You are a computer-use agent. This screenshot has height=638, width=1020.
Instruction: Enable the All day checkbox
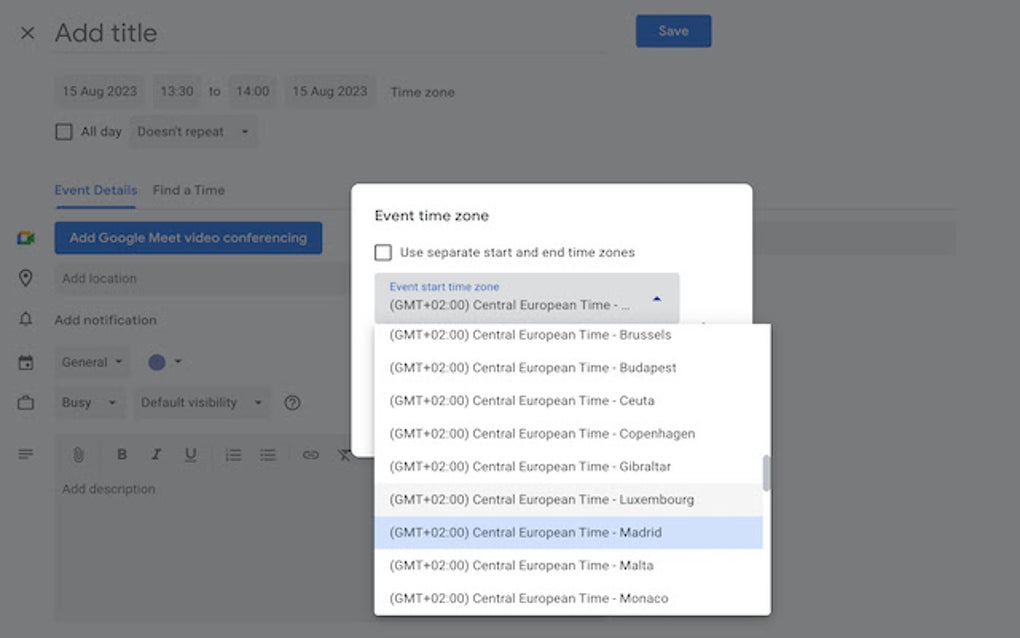tap(63, 131)
